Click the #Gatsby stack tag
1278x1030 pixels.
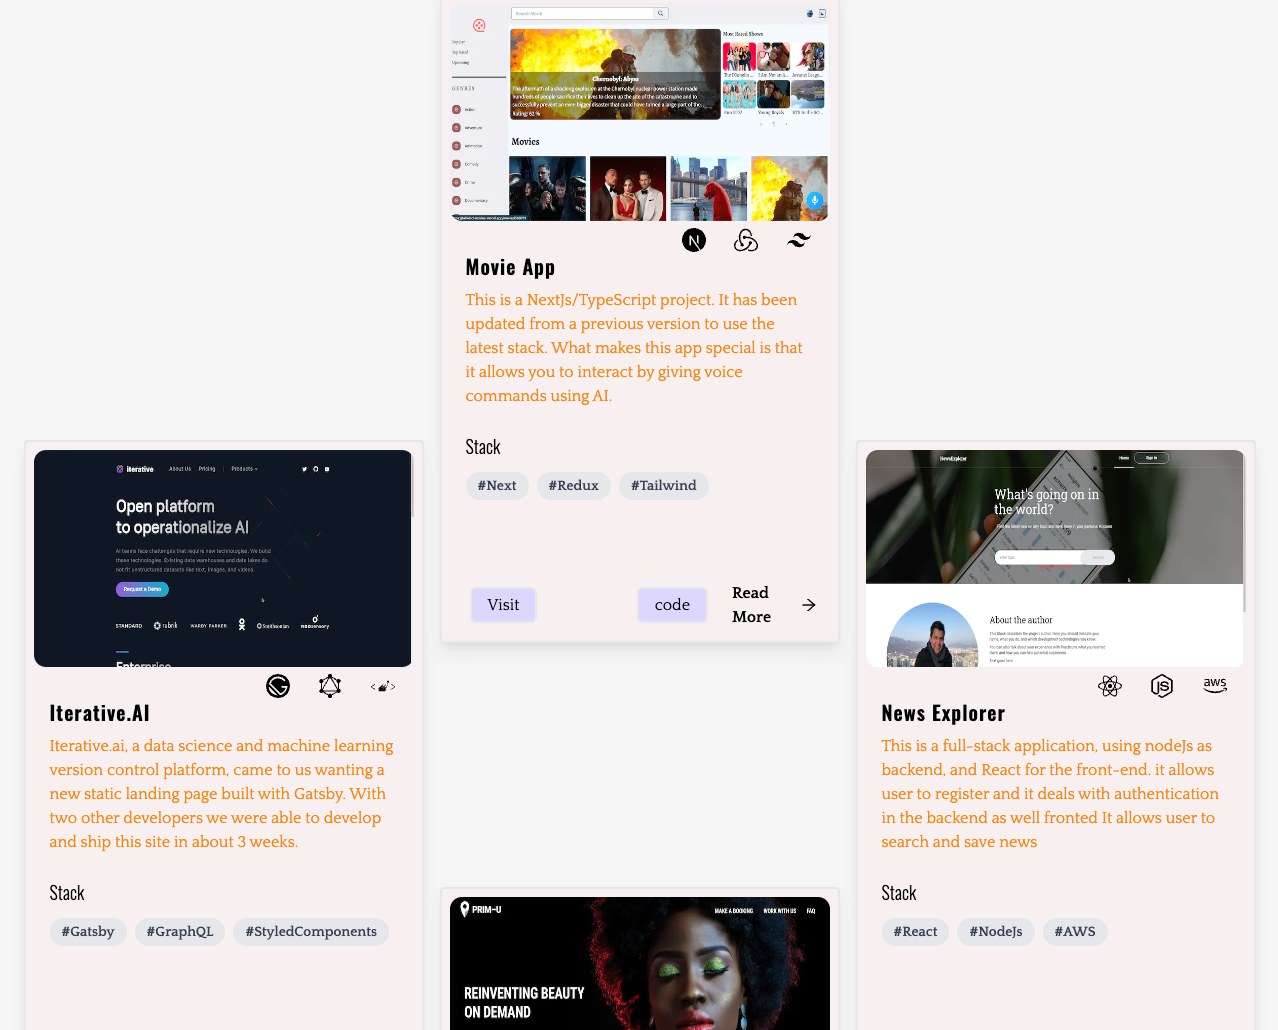point(88,932)
